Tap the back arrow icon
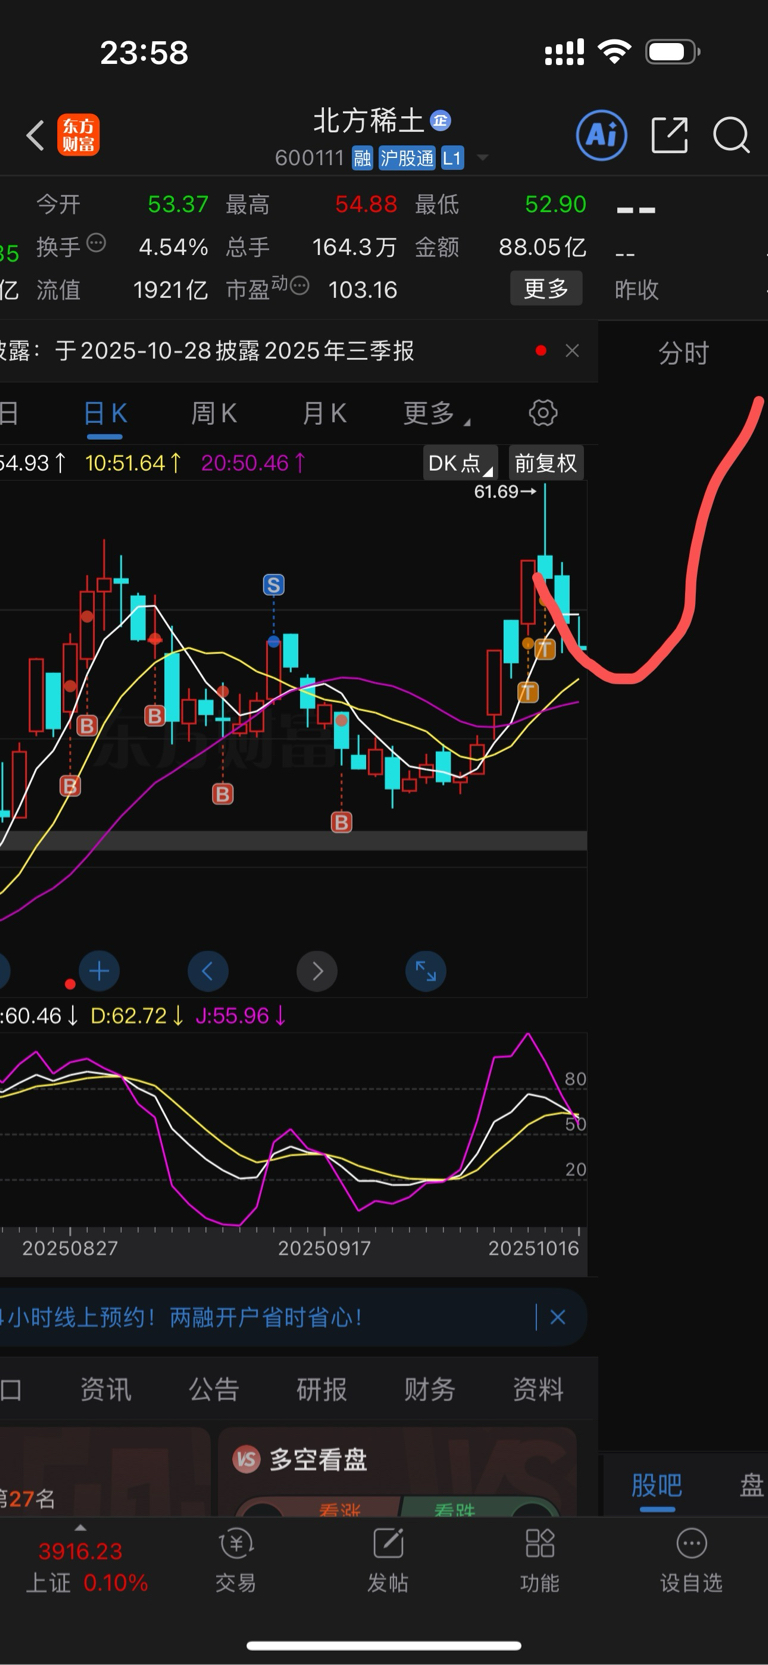This screenshot has height=1665, width=768. (x=35, y=135)
